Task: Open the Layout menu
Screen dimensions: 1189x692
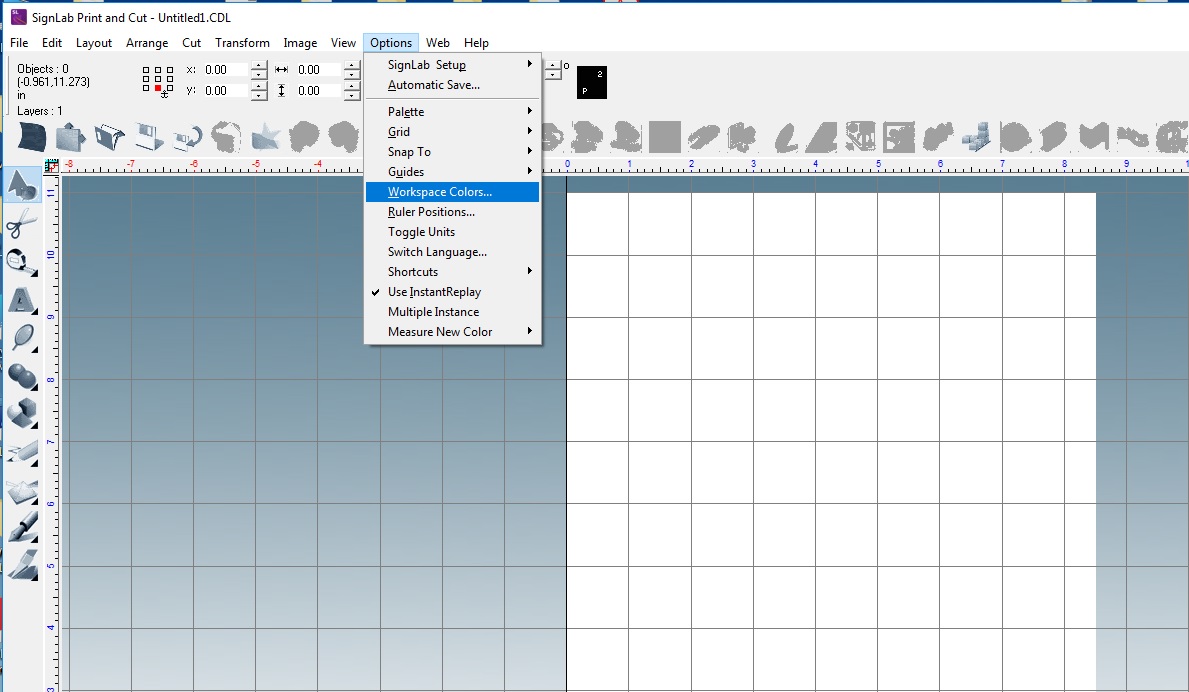Action: [x=93, y=42]
